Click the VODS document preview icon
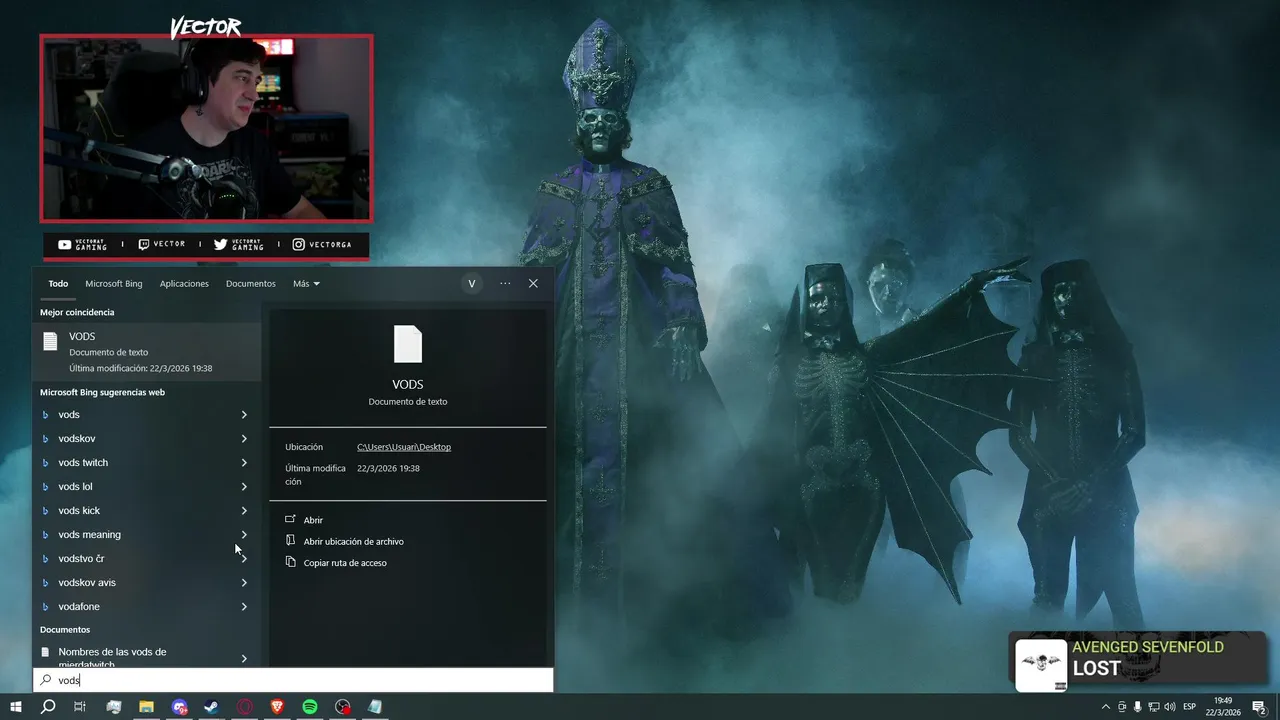 408,344
